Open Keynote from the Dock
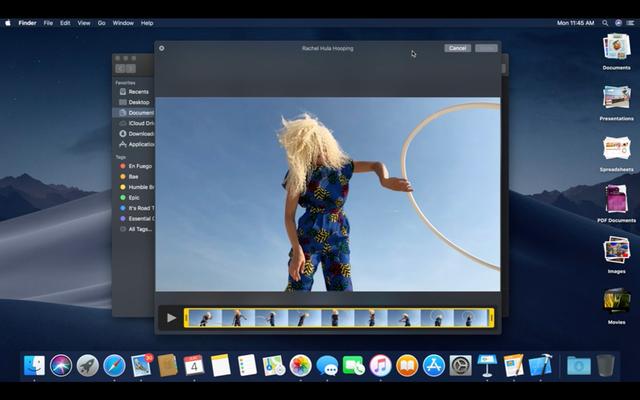This screenshot has width=640, height=400. (487, 365)
